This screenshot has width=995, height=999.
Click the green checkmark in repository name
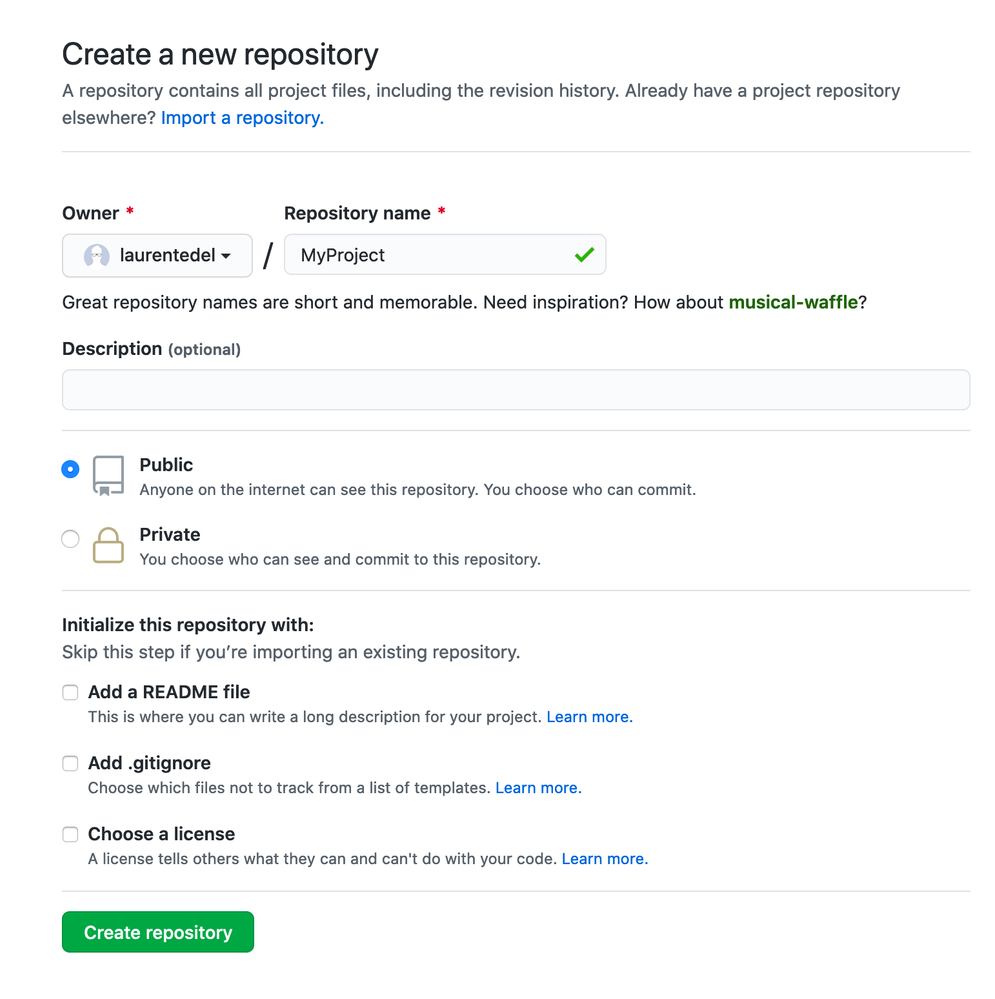(585, 255)
